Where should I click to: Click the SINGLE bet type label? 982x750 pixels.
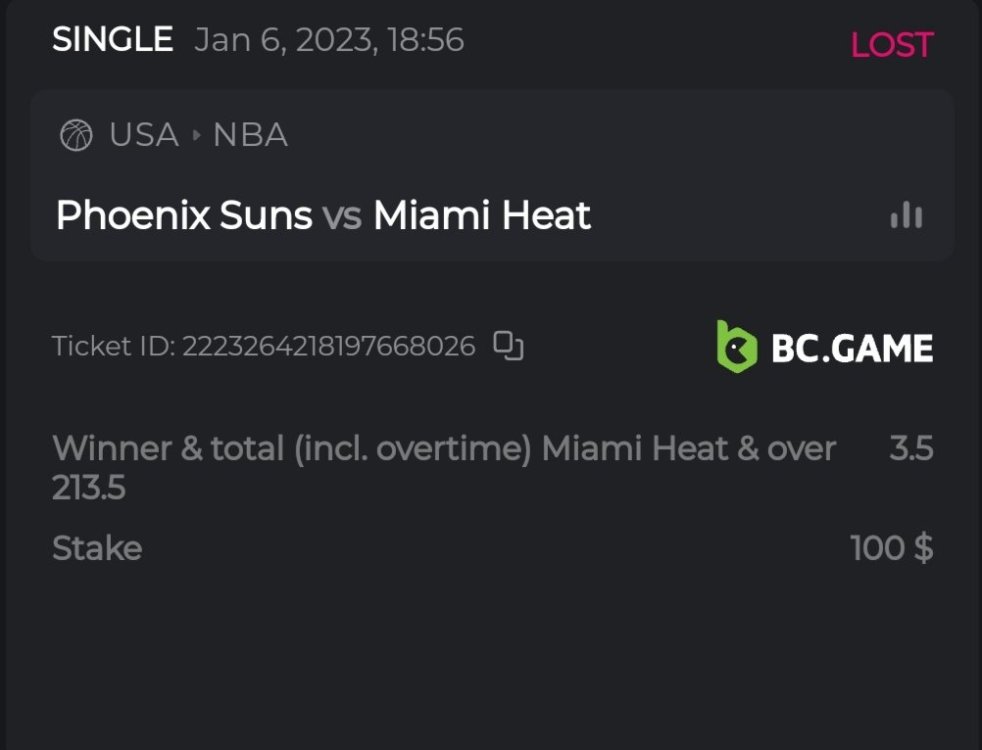112,40
